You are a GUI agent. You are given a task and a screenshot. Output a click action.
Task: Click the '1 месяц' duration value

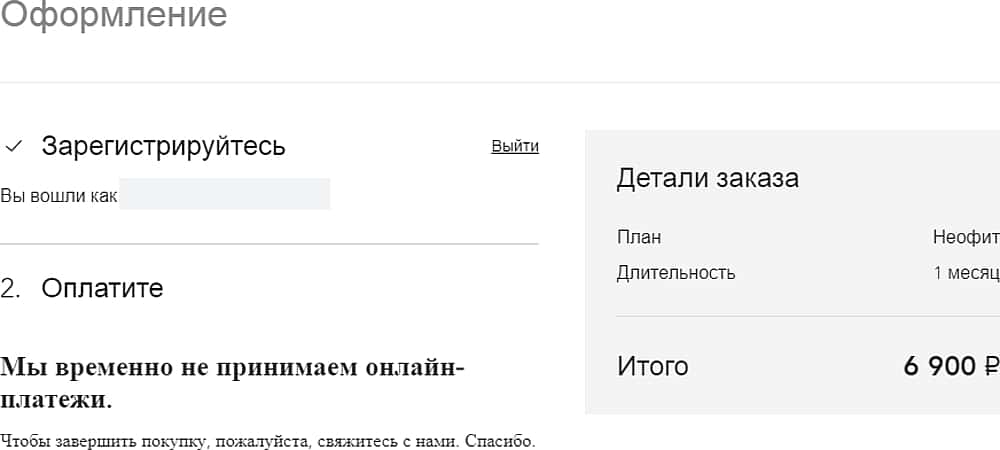tap(966, 272)
